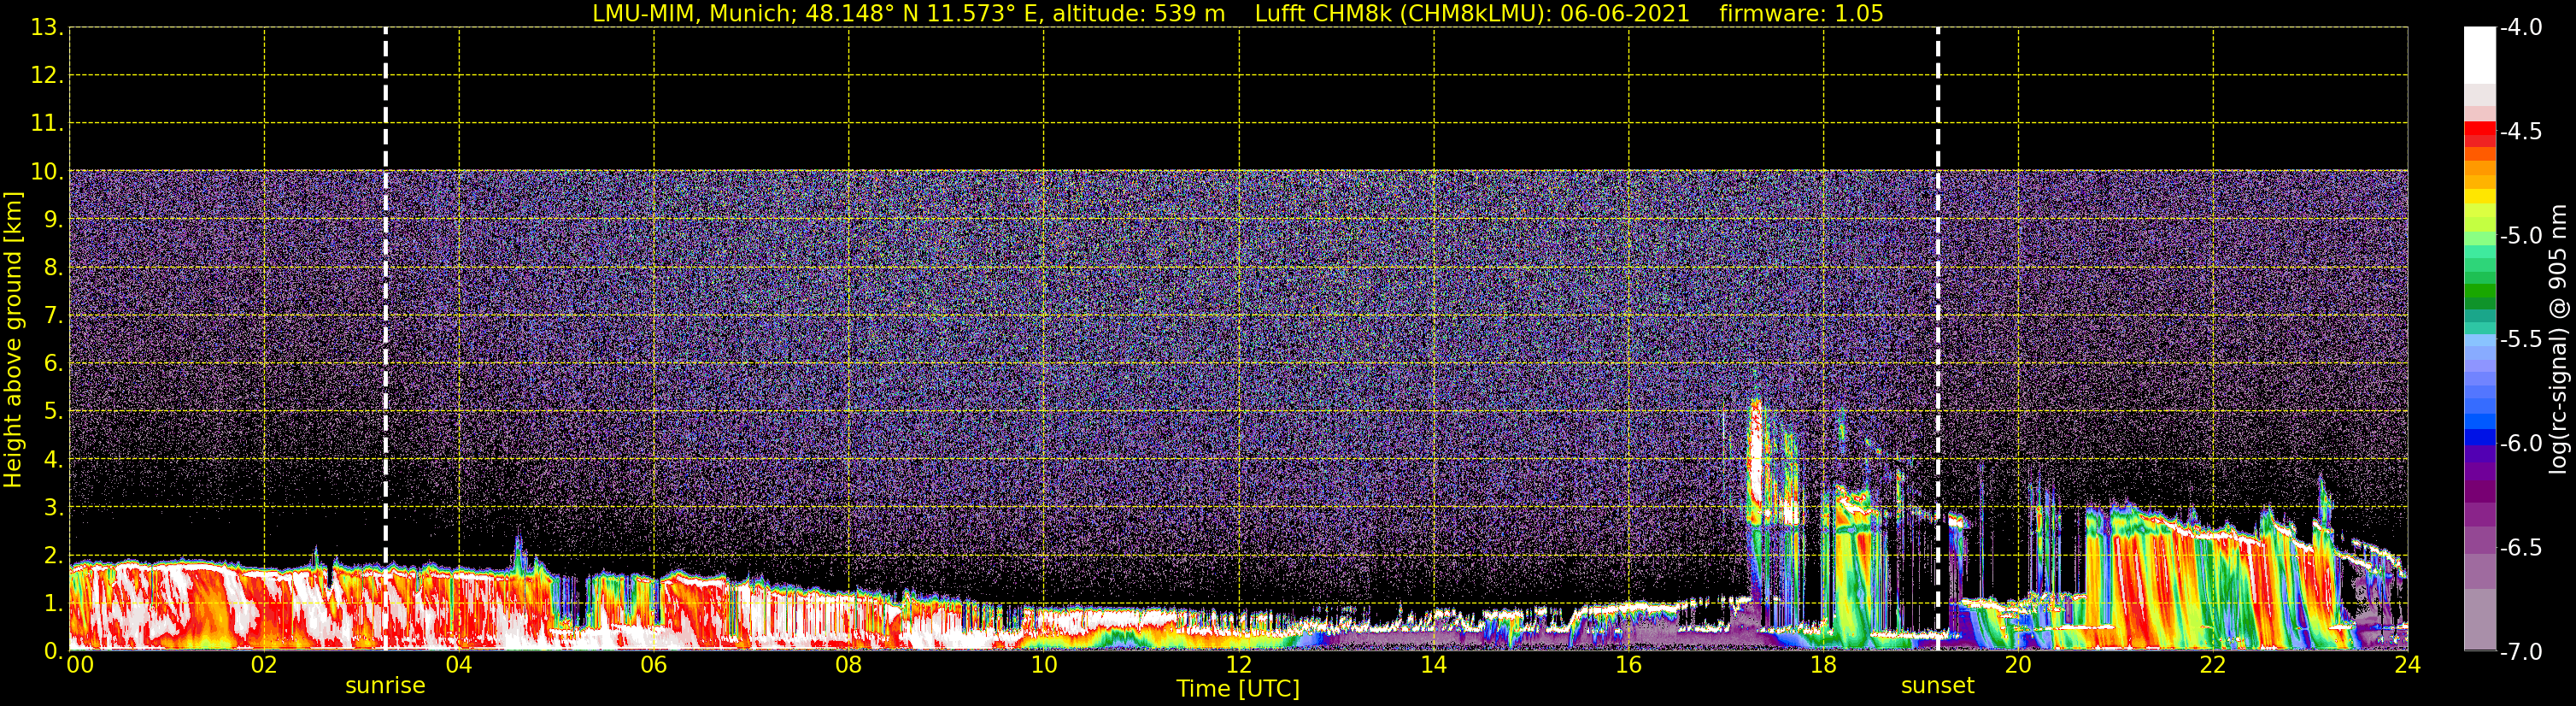Click the 'Height above ground [km]' axis label
The image size is (2576, 706).
[13, 340]
